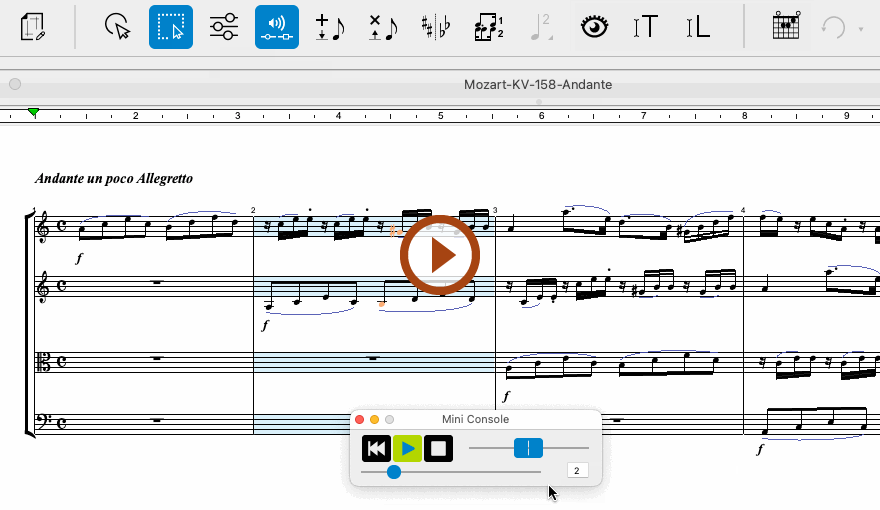The width and height of the screenshot is (880, 510).
Task: Choose the insert note tool
Action: click(x=330, y=27)
